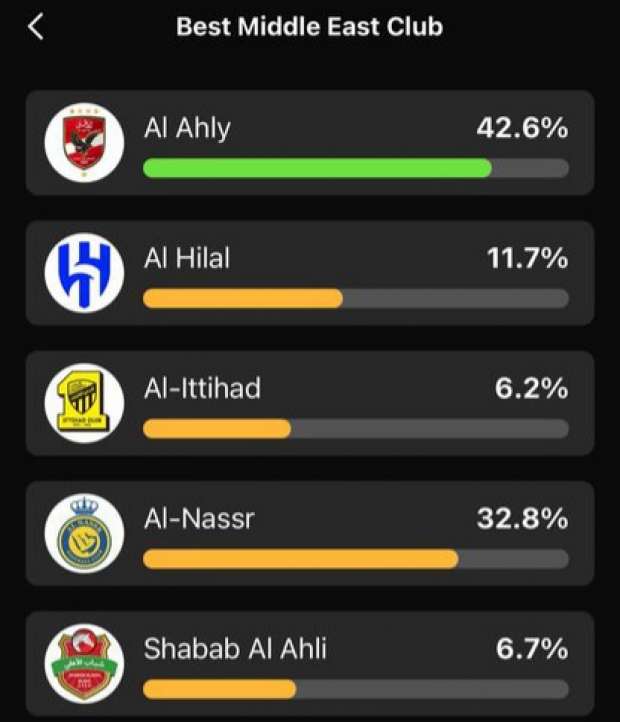Click the Best Middle East Club title

pos(309,27)
